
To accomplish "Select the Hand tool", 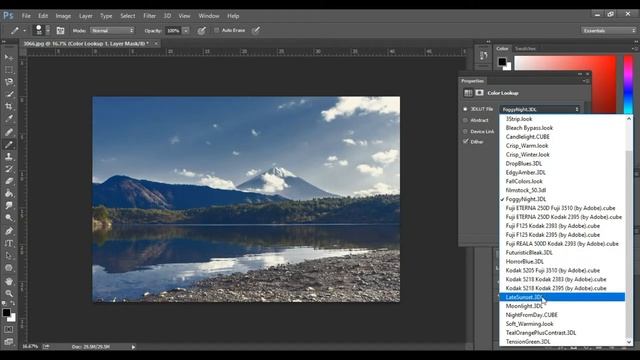I will pyautogui.click(x=9, y=281).
